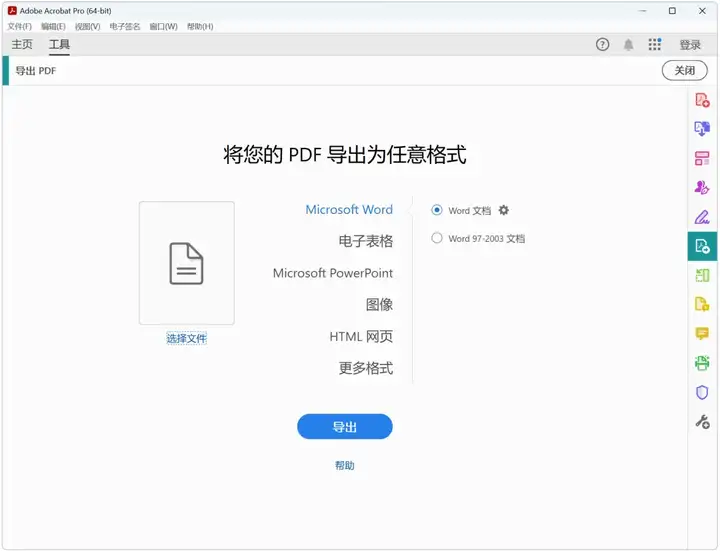Screen dimensions: 720x551
Task: Select the Word 97-2003 文档 radio option
Action: (x=437, y=238)
